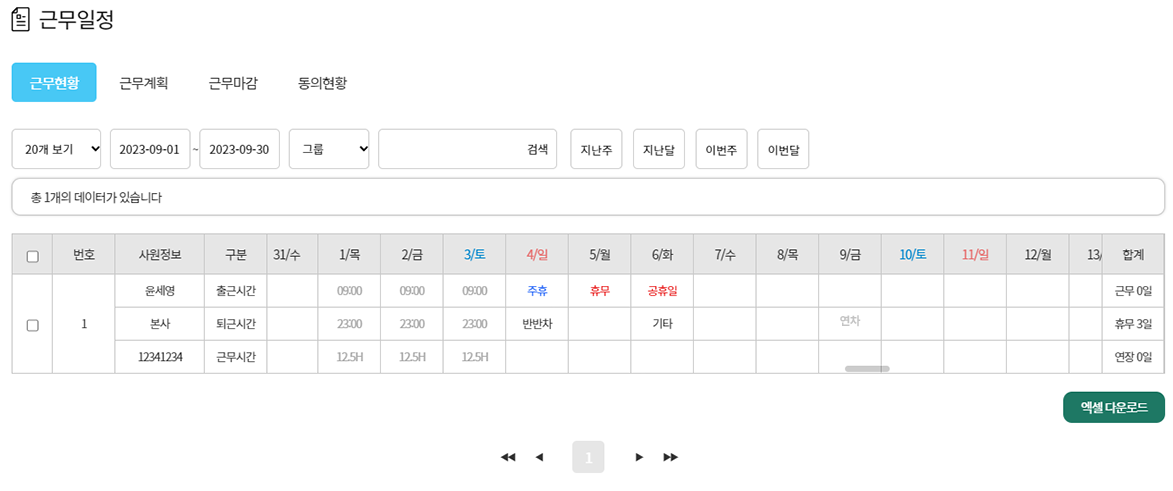The image size is (1173, 491).
Task: Click the 휴무 3일 total cell
Action: point(1133,324)
